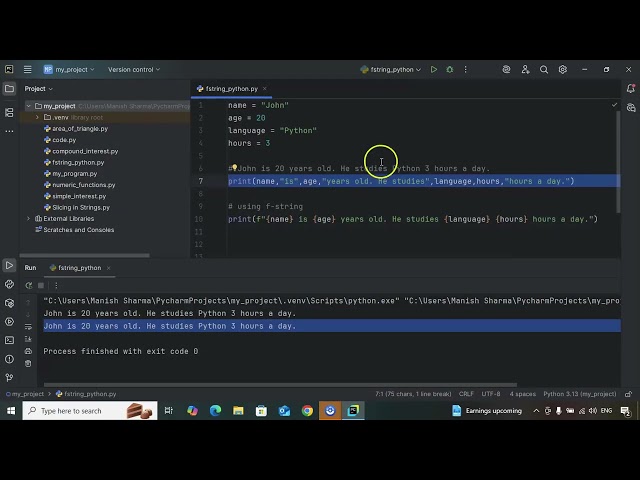
Task: Open the Services sidebar icon
Action: pos(9,322)
